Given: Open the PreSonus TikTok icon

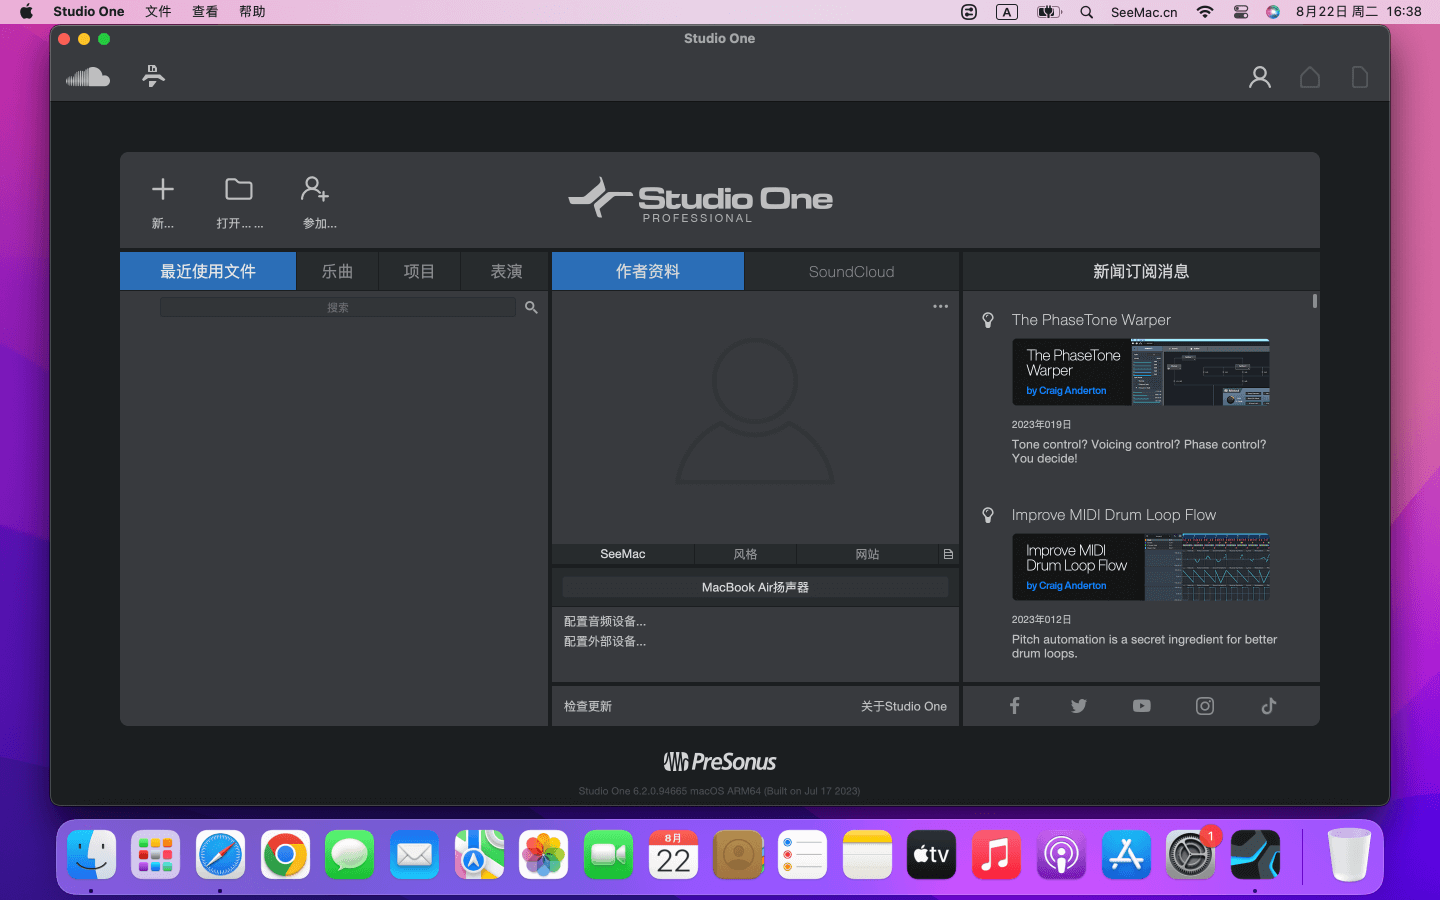Looking at the screenshot, I should (x=1268, y=706).
